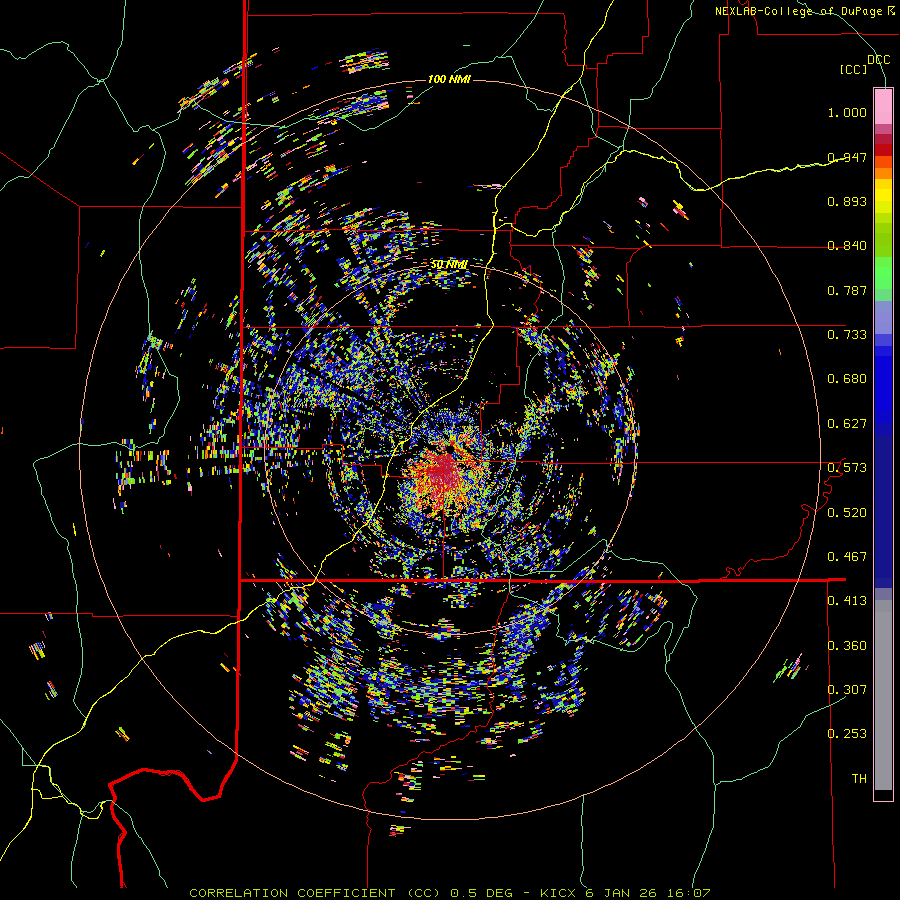Select the bright green color bar segment
The width and height of the screenshot is (900, 900).
(x=883, y=272)
